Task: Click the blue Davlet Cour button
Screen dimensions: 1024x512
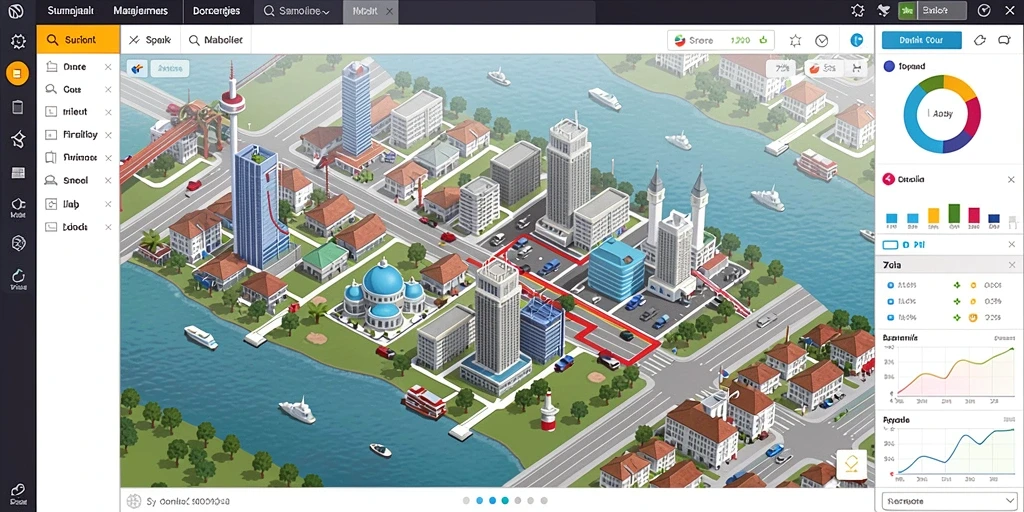Action: [921, 40]
